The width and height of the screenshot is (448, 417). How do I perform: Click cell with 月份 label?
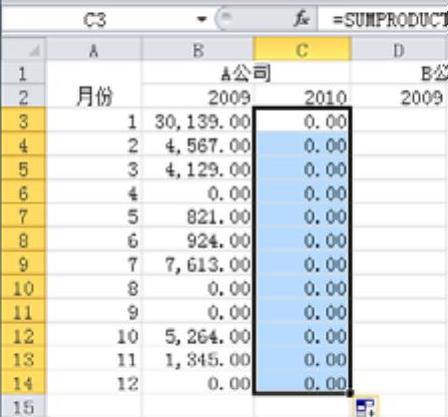[94, 97]
